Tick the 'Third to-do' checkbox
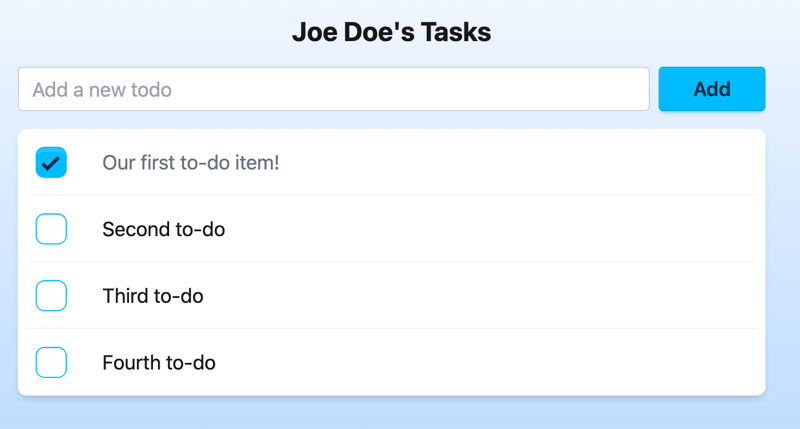The image size is (800, 429). click(51, 296)
